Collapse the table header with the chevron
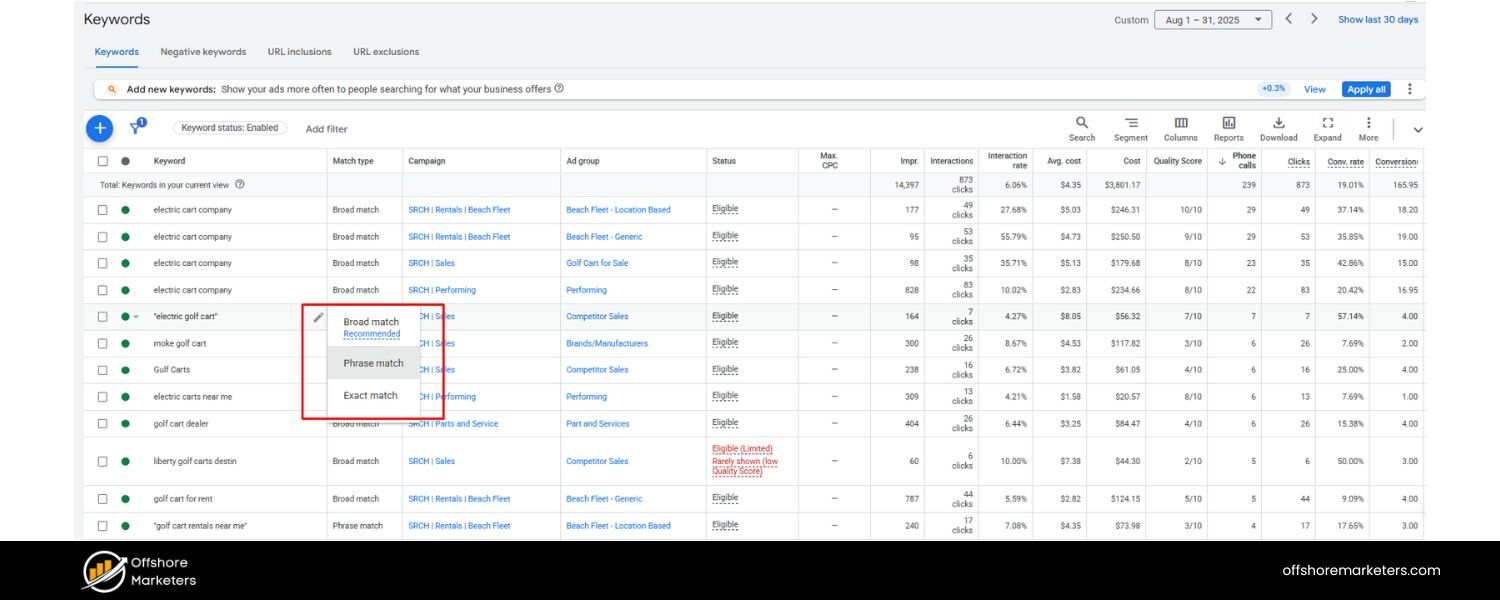This screenshot has width=1500, height=600. pyautogui.click(x=1418, y=129)
